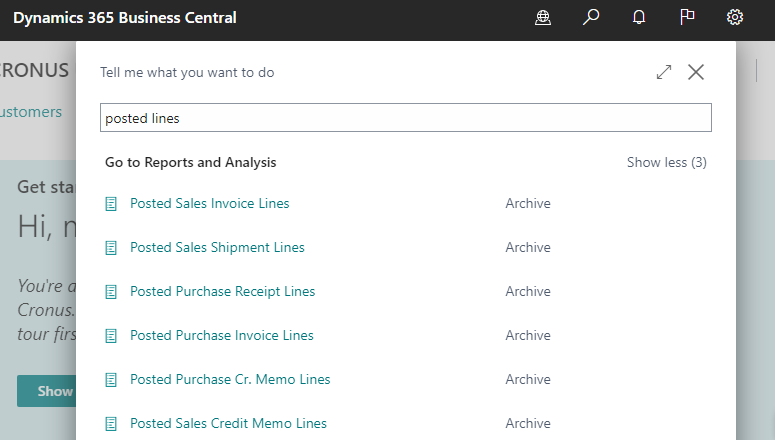
Task: Open Posted Purchase Receipt Lines
Action: (x=222, y=291)
